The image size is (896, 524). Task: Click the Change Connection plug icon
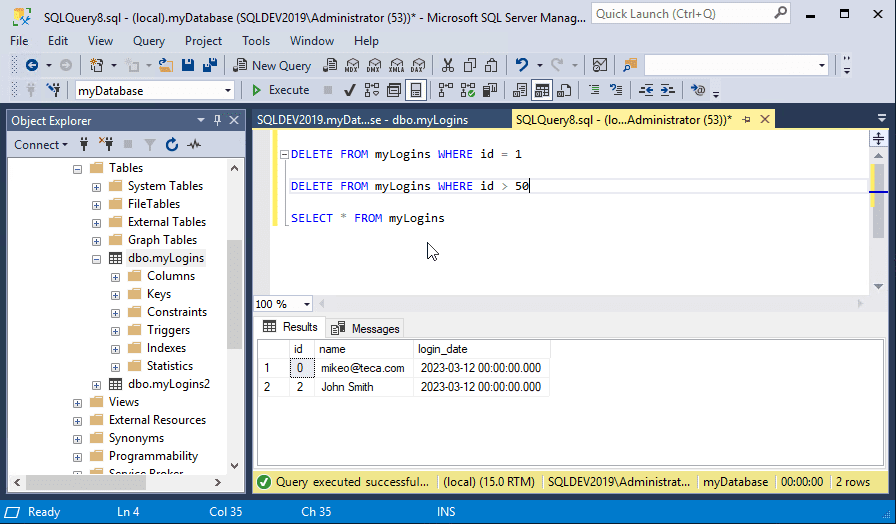[54, 90]
